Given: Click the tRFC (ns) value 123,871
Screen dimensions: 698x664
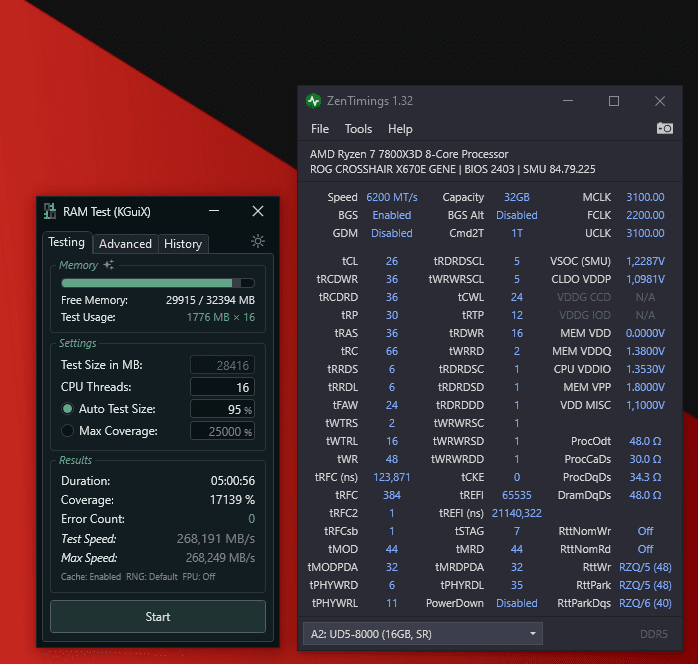Looking at the screenshot, I should (392, 477).
